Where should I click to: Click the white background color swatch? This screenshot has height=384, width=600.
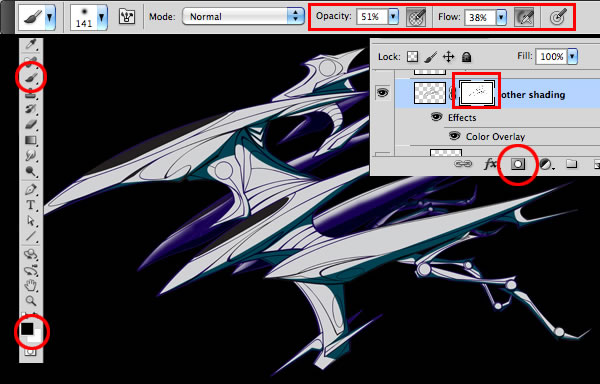coord(36,337)
